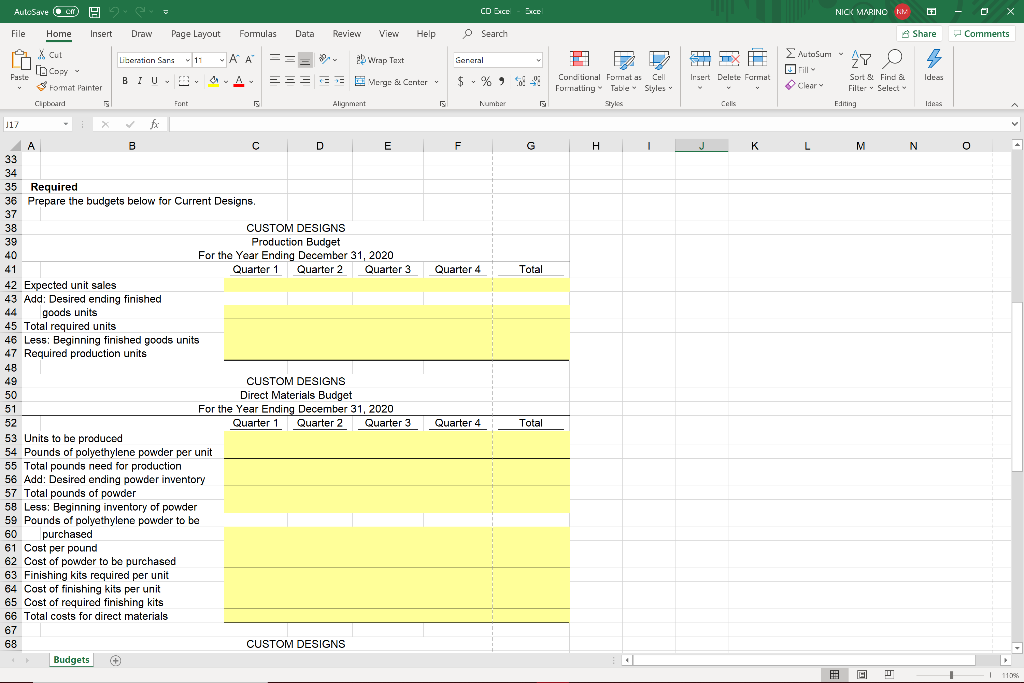
Task: Click the Share button
Action: (x=919, y=34)
